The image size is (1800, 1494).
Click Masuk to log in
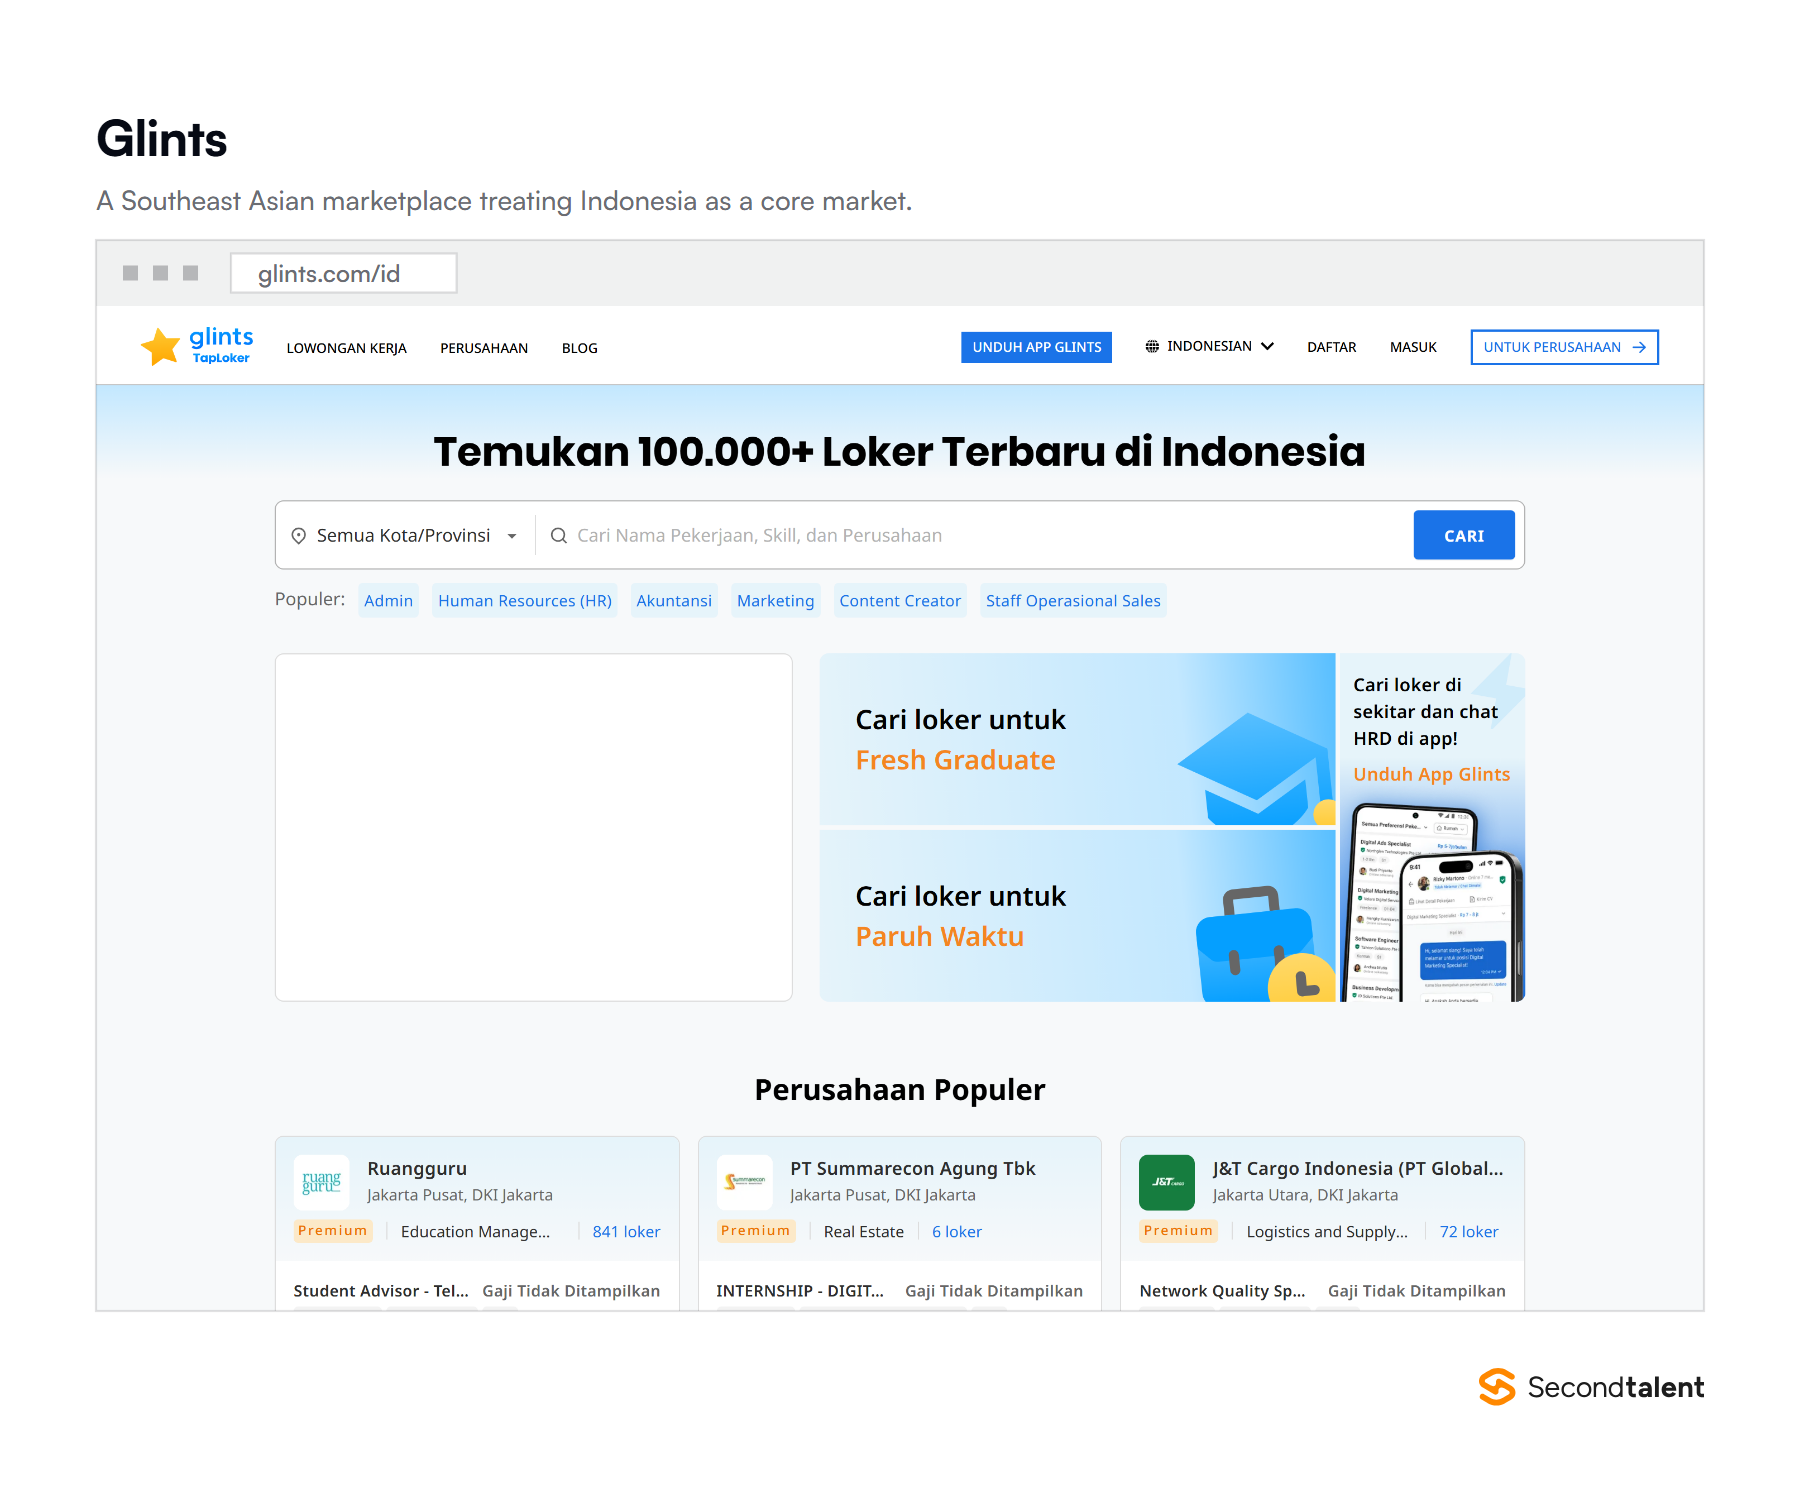1413,347
